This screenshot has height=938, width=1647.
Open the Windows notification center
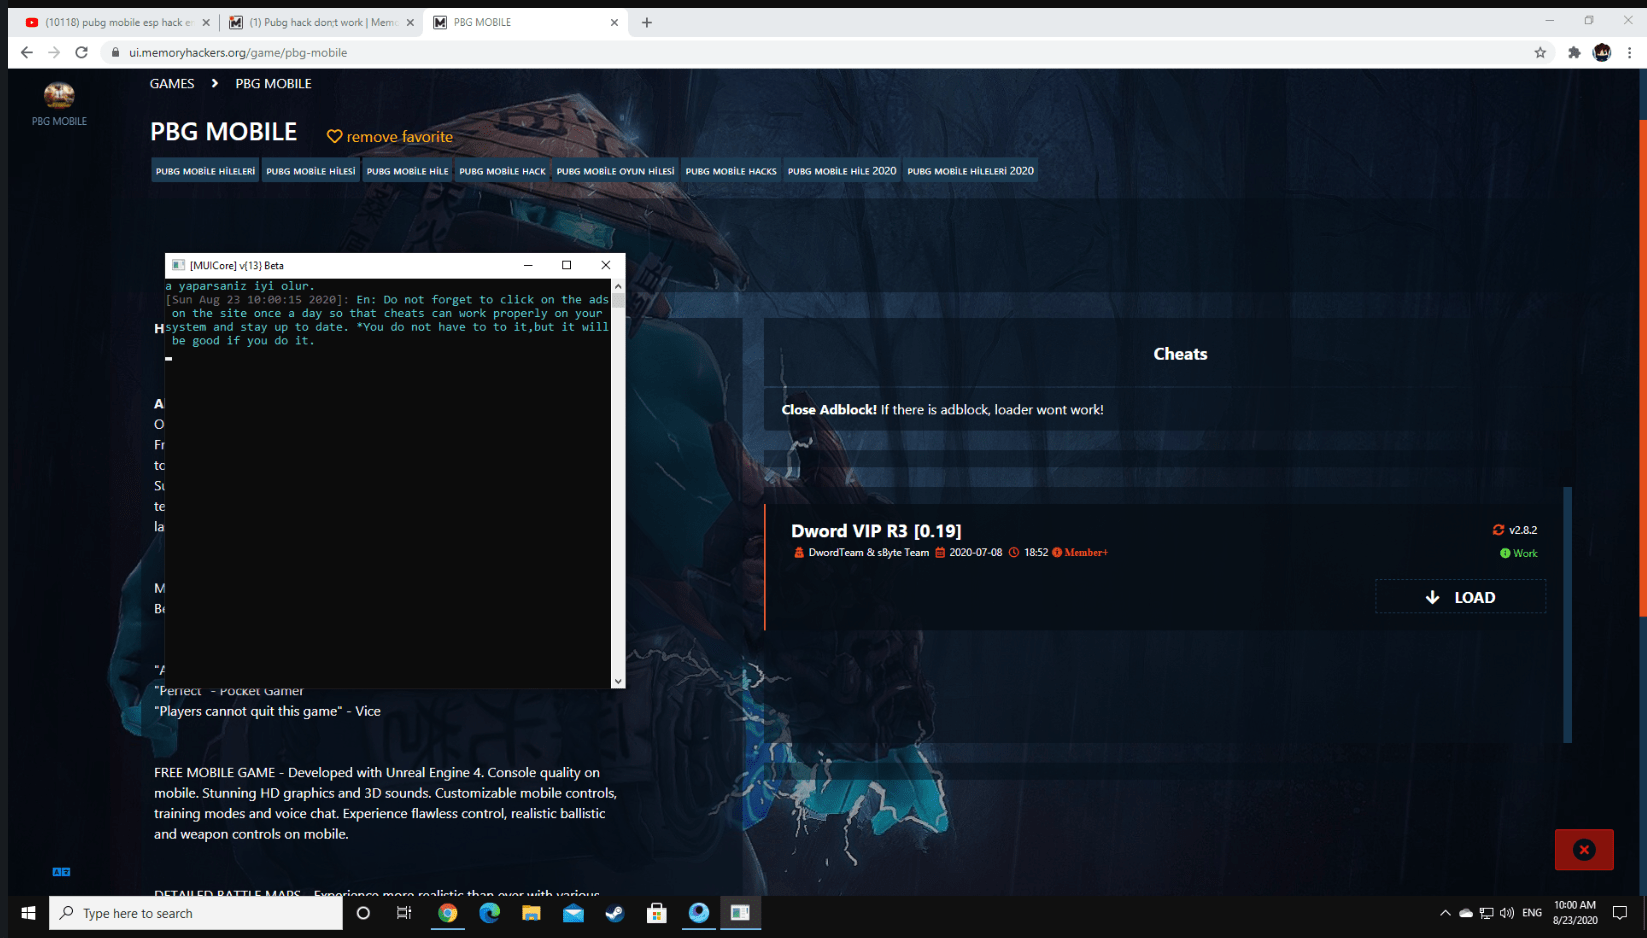pos(1620,913)
